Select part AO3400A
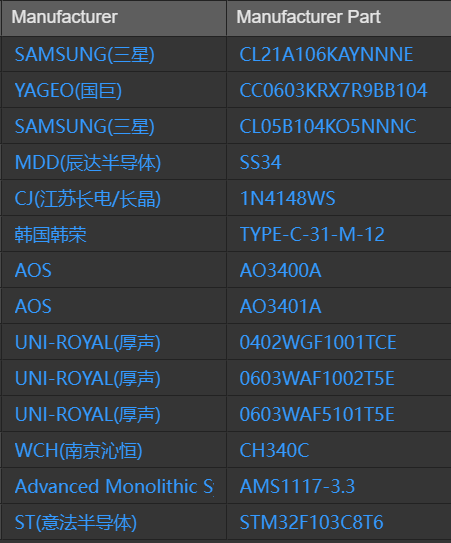The image size is (451, 543). point(281,271)
